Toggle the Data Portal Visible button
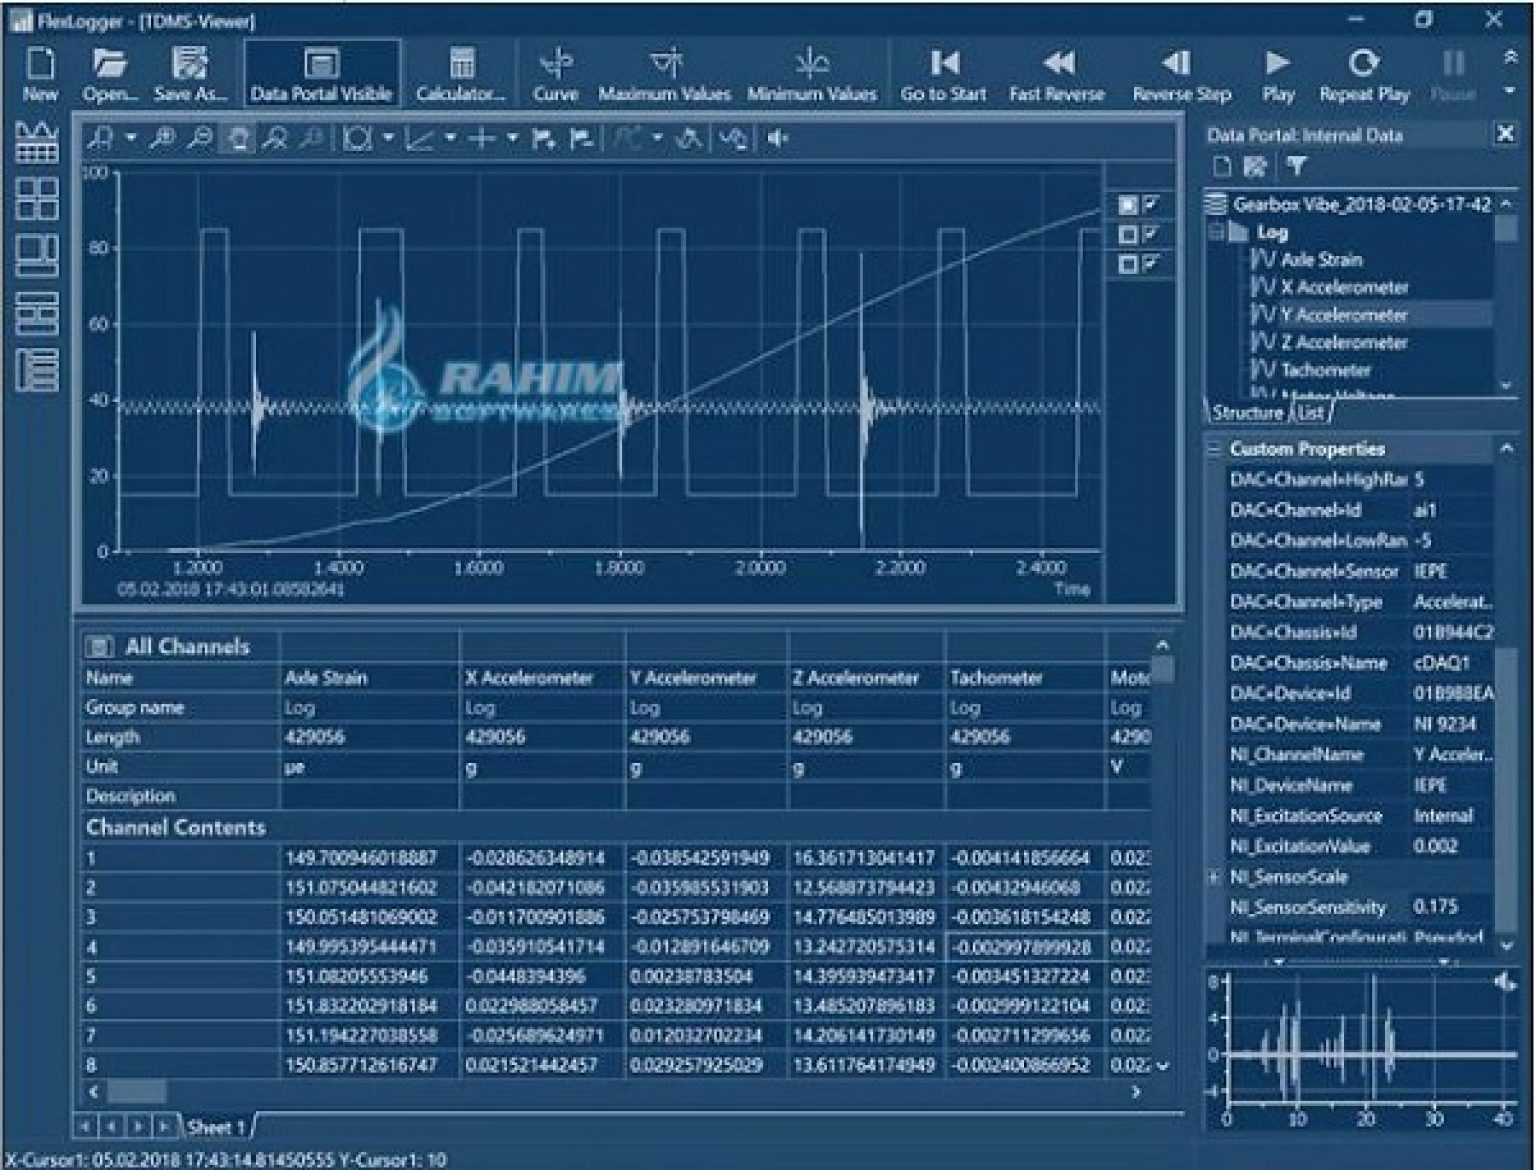 coord(322,70)
